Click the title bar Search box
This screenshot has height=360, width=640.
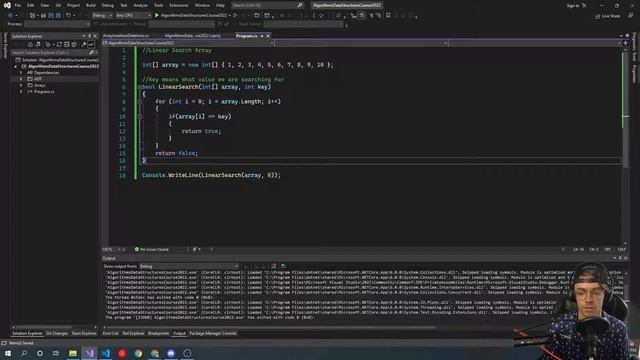[267, 5]
